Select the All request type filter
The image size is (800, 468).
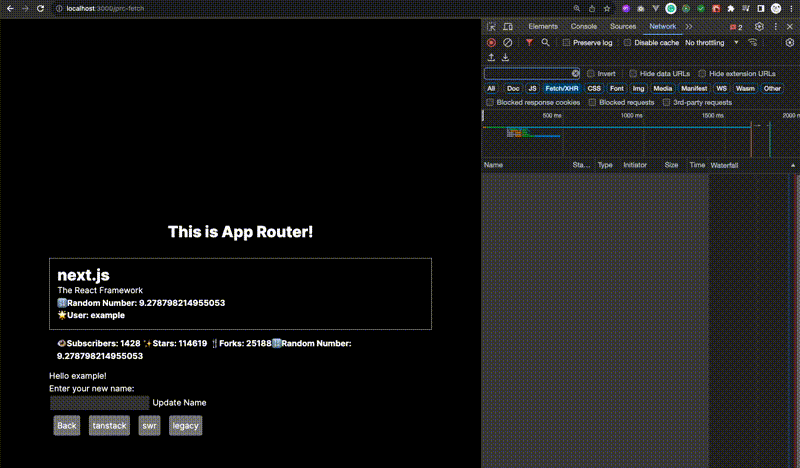pos(491,88)
